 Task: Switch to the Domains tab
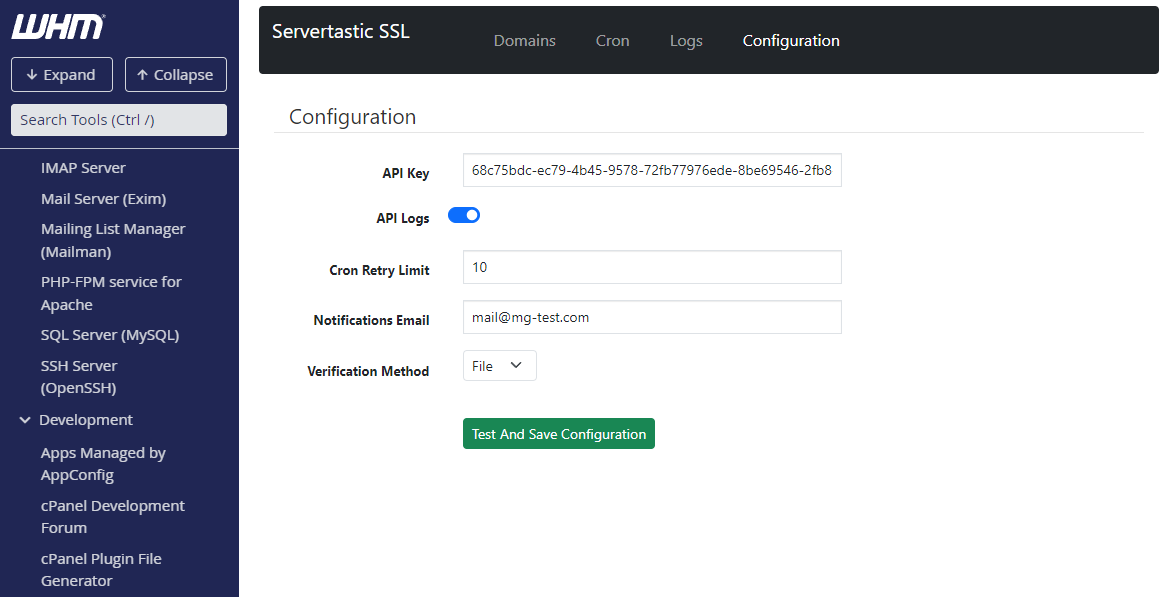(x=525, y=41)
